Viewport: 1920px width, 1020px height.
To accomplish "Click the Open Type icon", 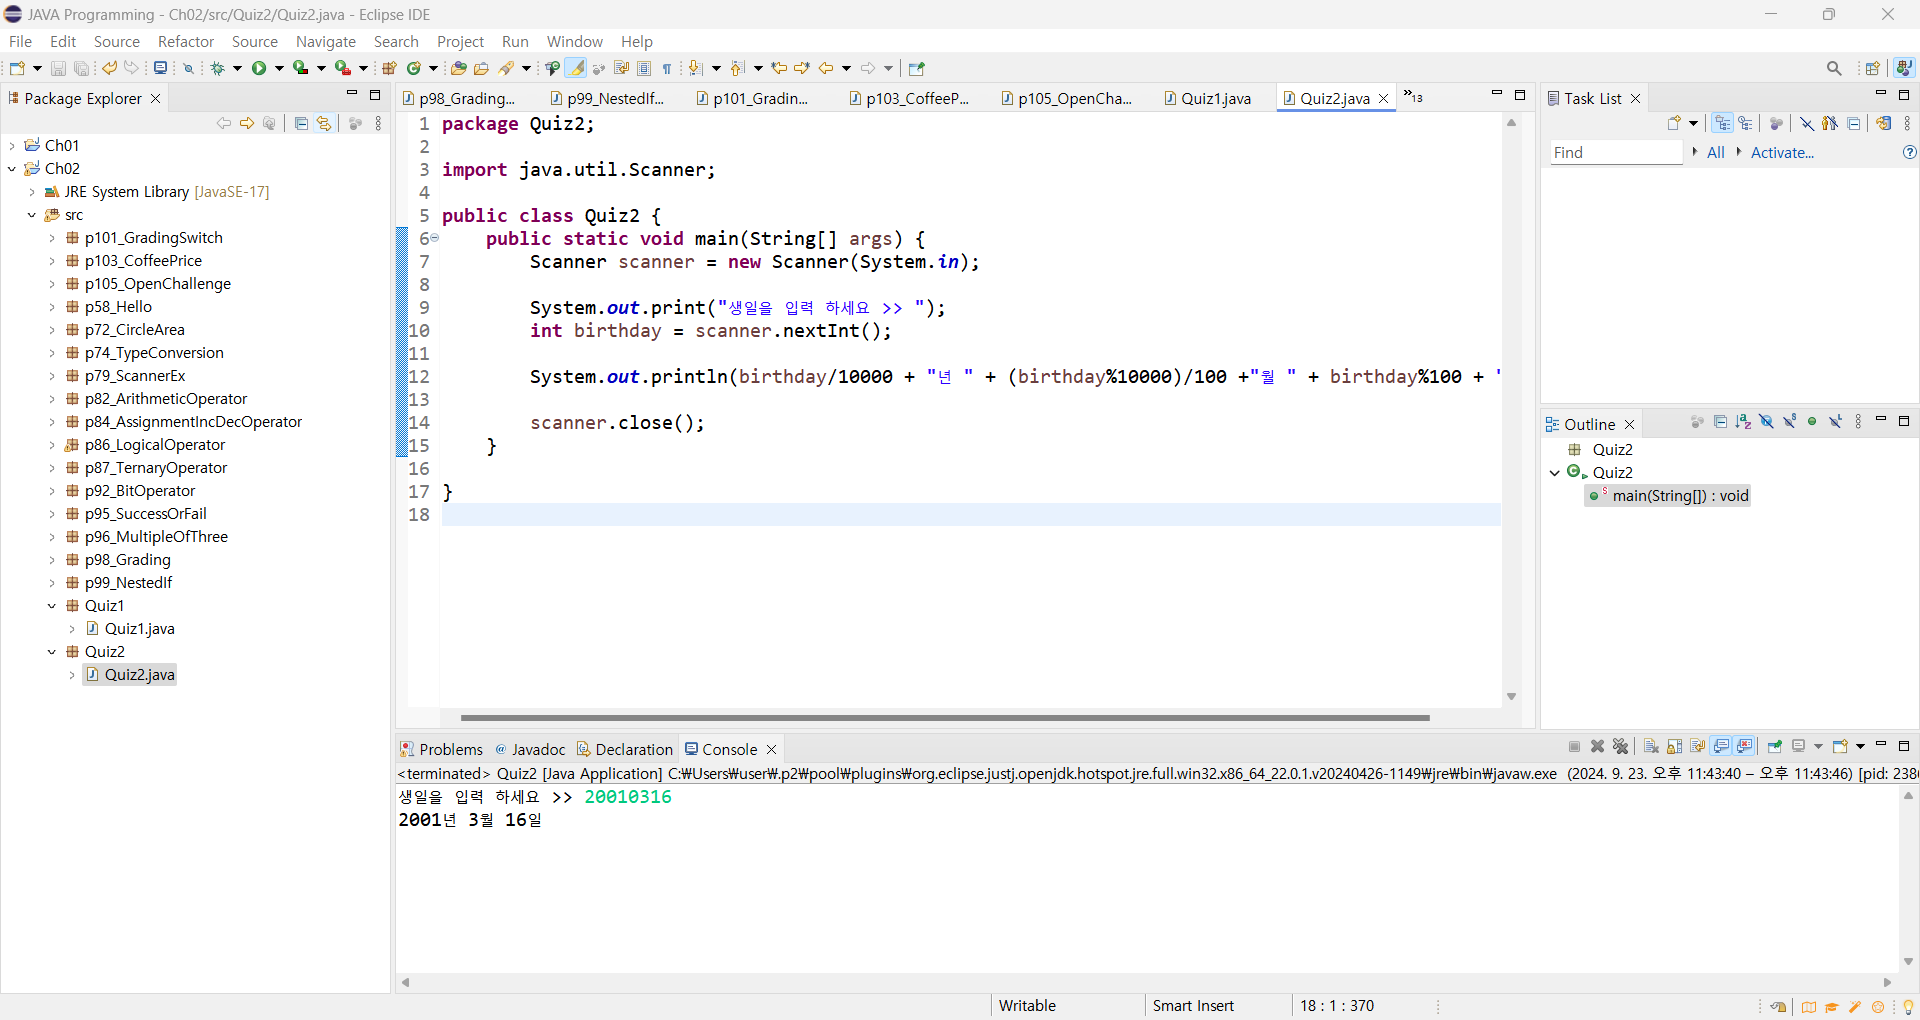I will pyautogui.click(x=458, y=68).
